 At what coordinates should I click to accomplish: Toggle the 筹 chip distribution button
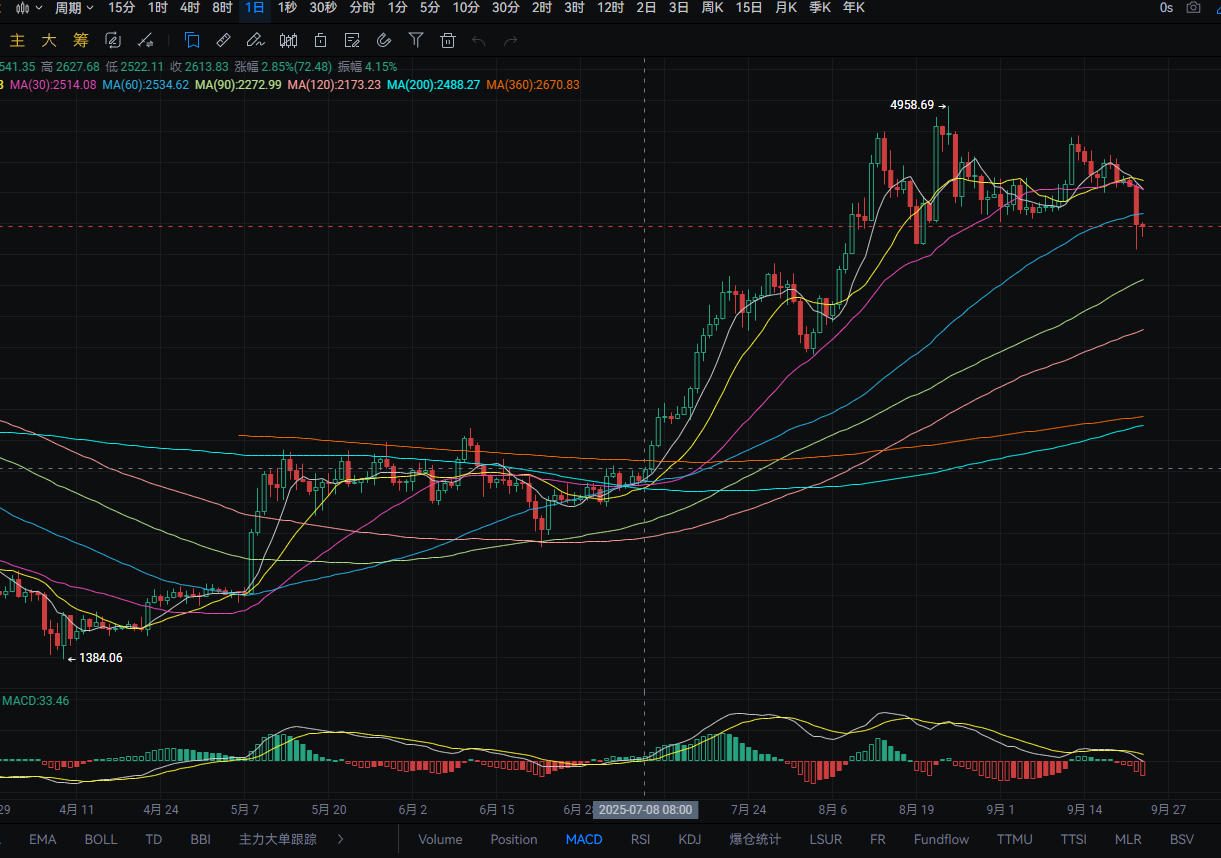[81, 41]
